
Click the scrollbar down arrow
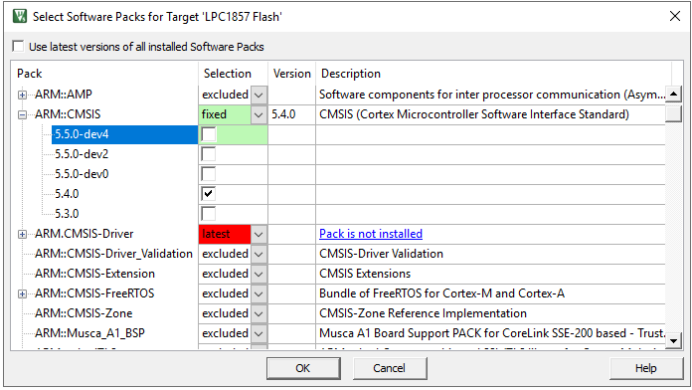tap(673, 341)
